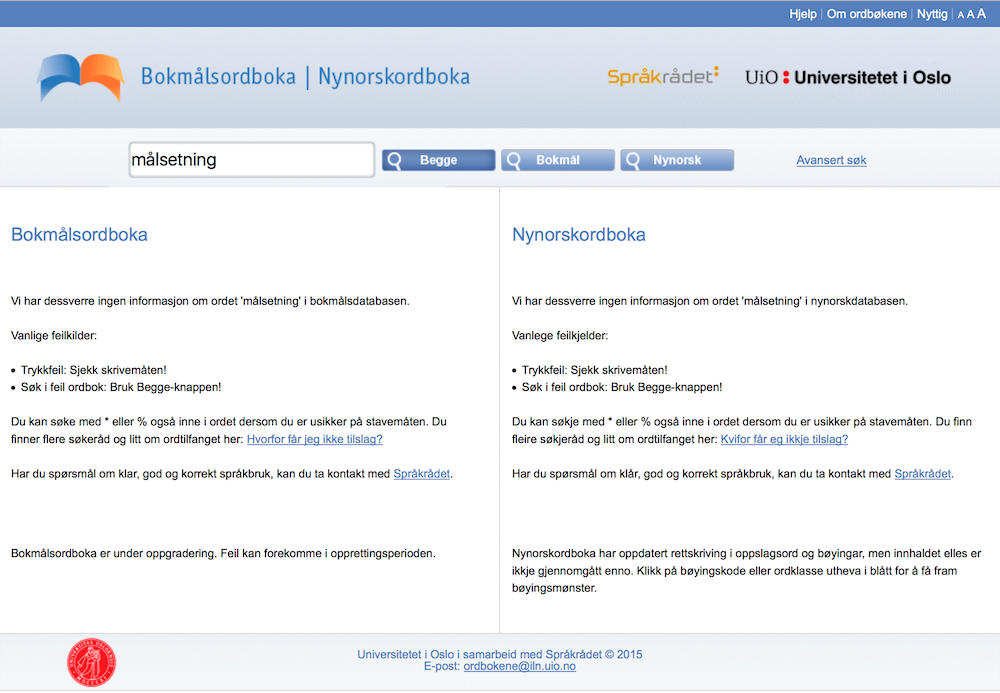Select the largest font size A
Image resolution: width=1000 pixels, height=693 pixels.
click(982, 14)
